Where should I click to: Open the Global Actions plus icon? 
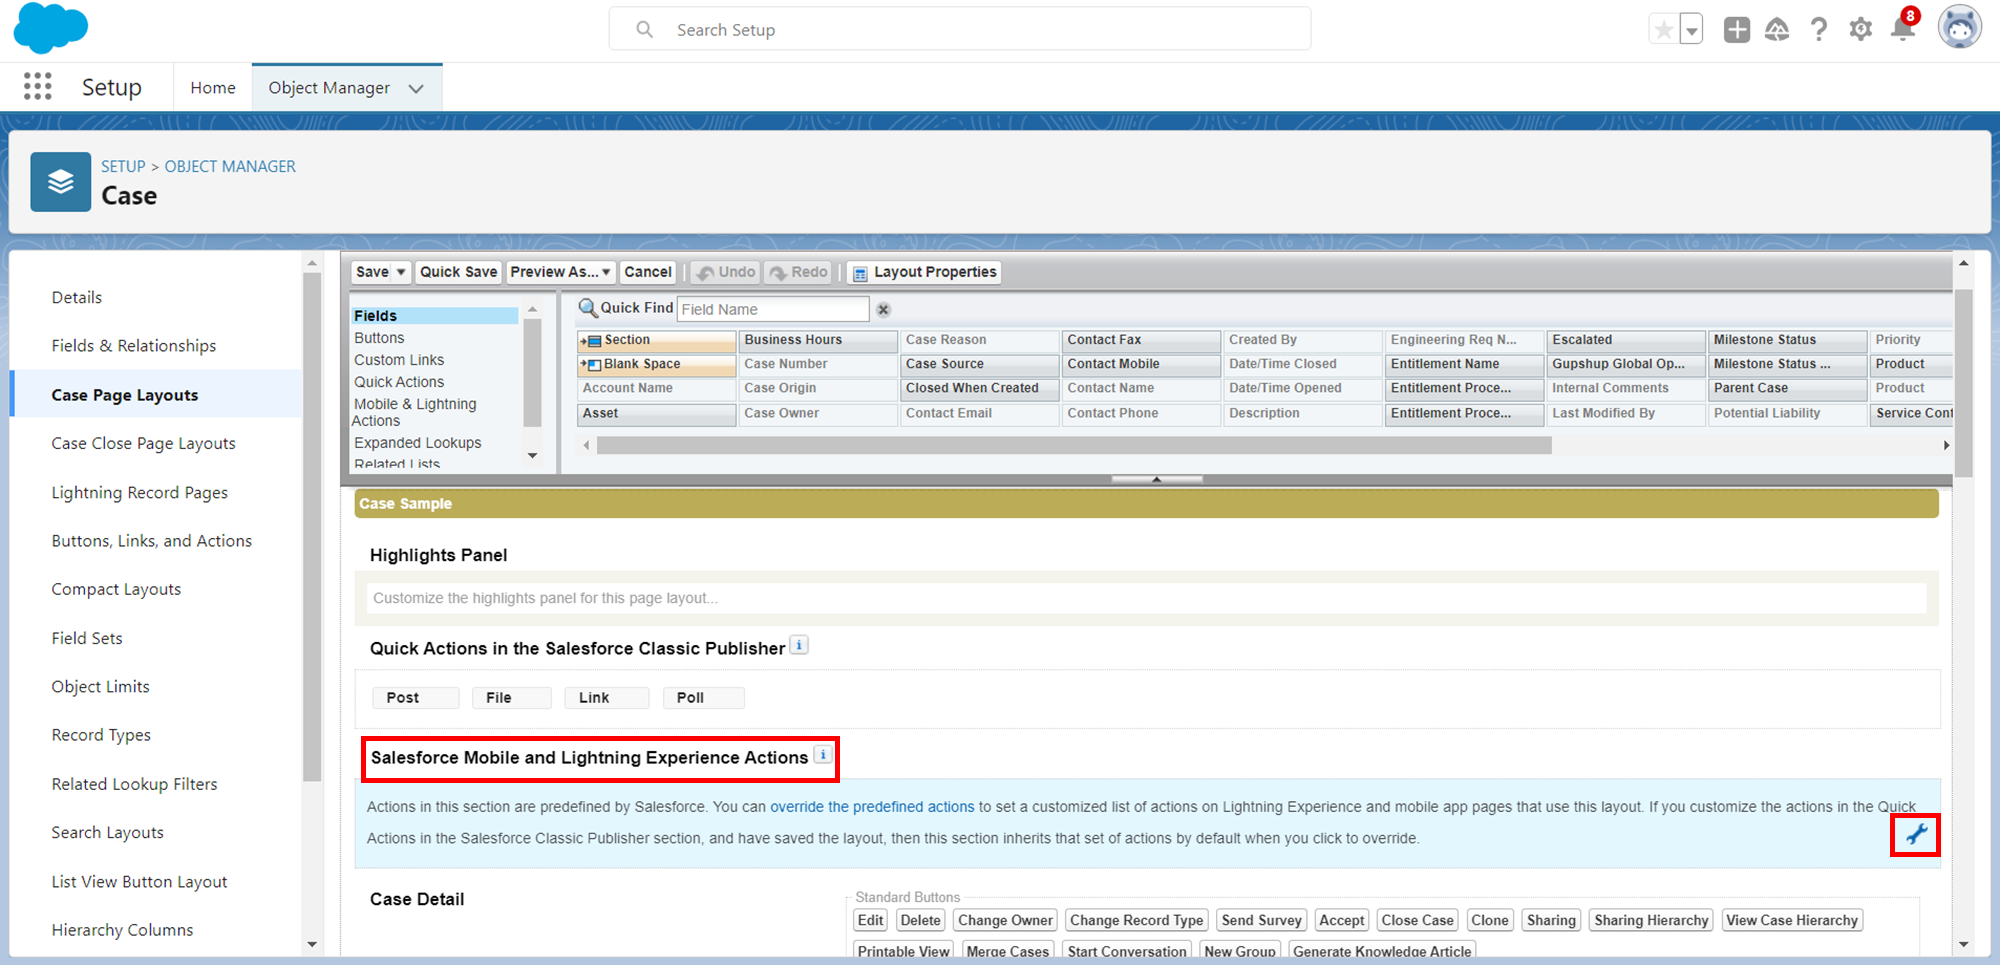coord(1737,30)
